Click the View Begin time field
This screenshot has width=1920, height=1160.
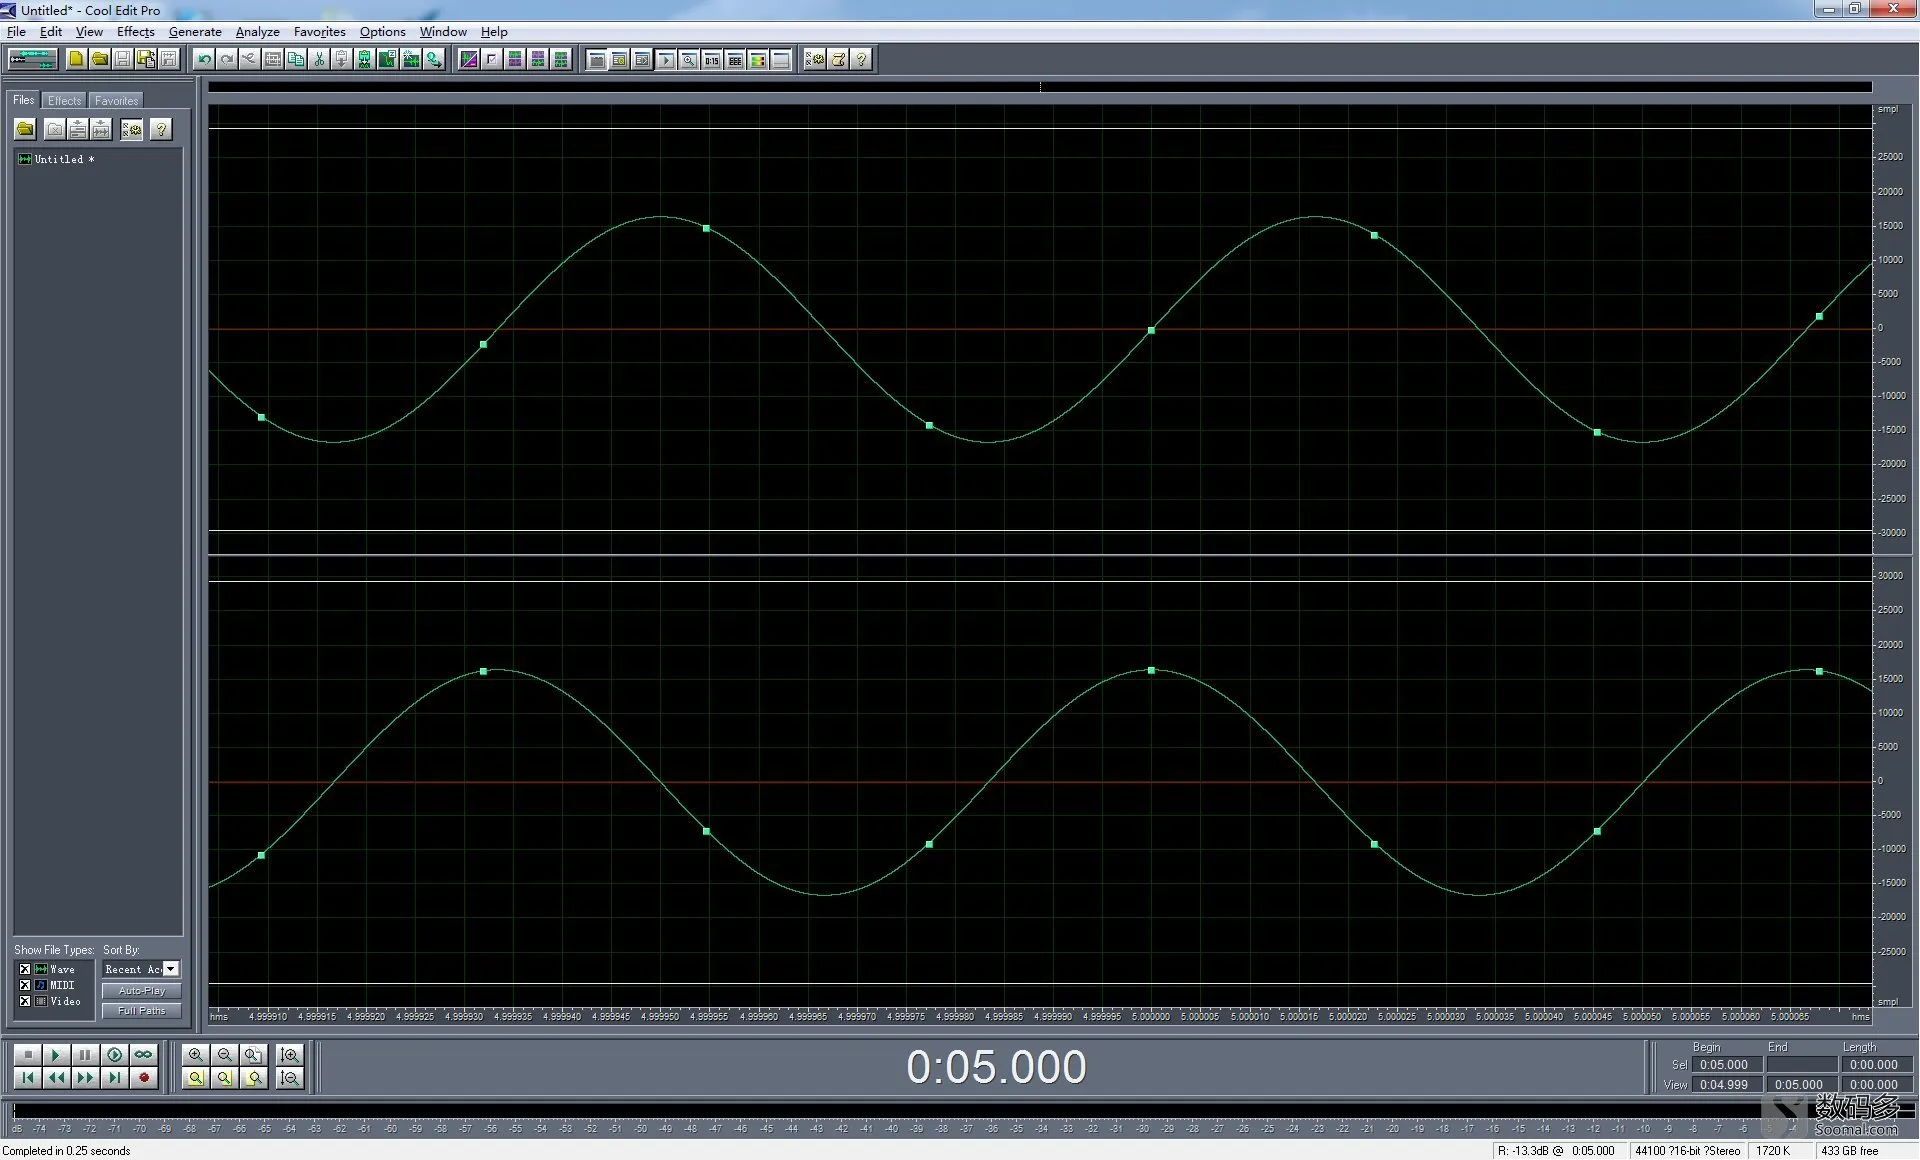pos(1726,1085)
